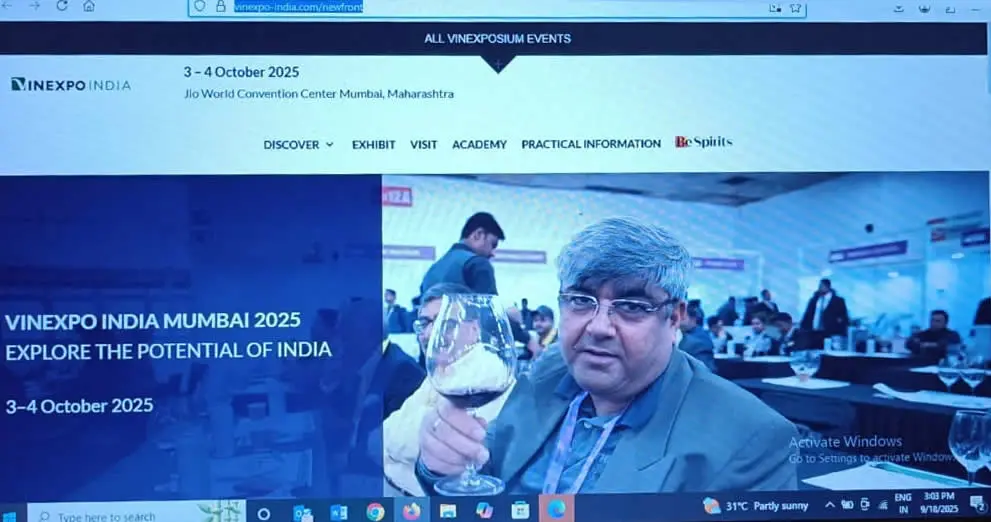Reload the Vinexpo India page
The width and height of the screenshot is (991, 522).
click(62, 6)
